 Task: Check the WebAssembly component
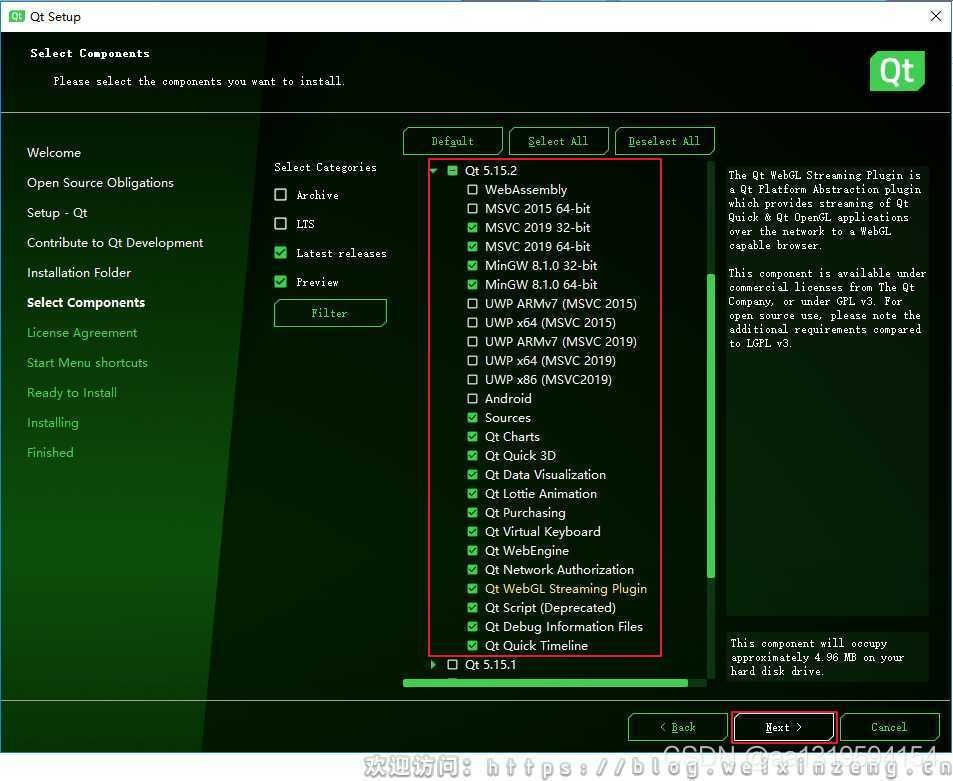pos(472,190)
